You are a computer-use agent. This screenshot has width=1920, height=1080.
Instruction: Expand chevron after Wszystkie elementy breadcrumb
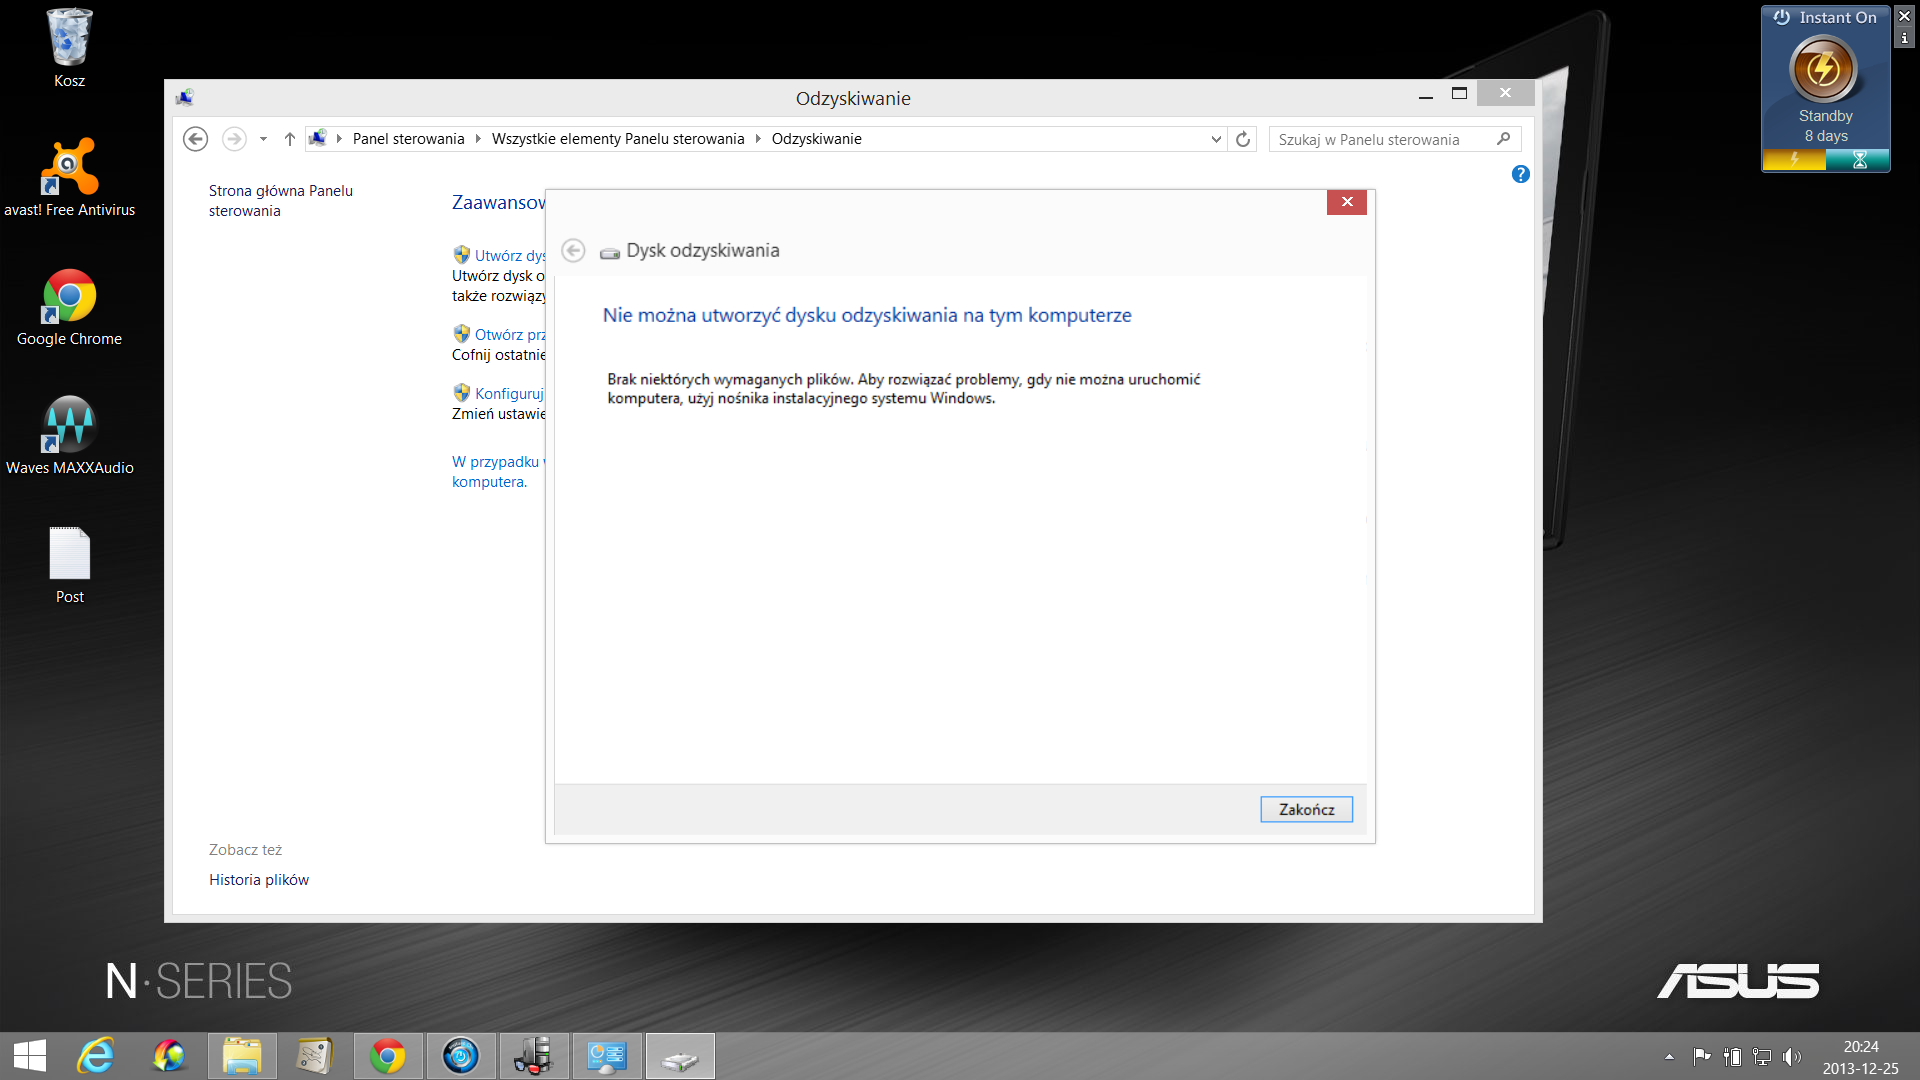(757, 139)
